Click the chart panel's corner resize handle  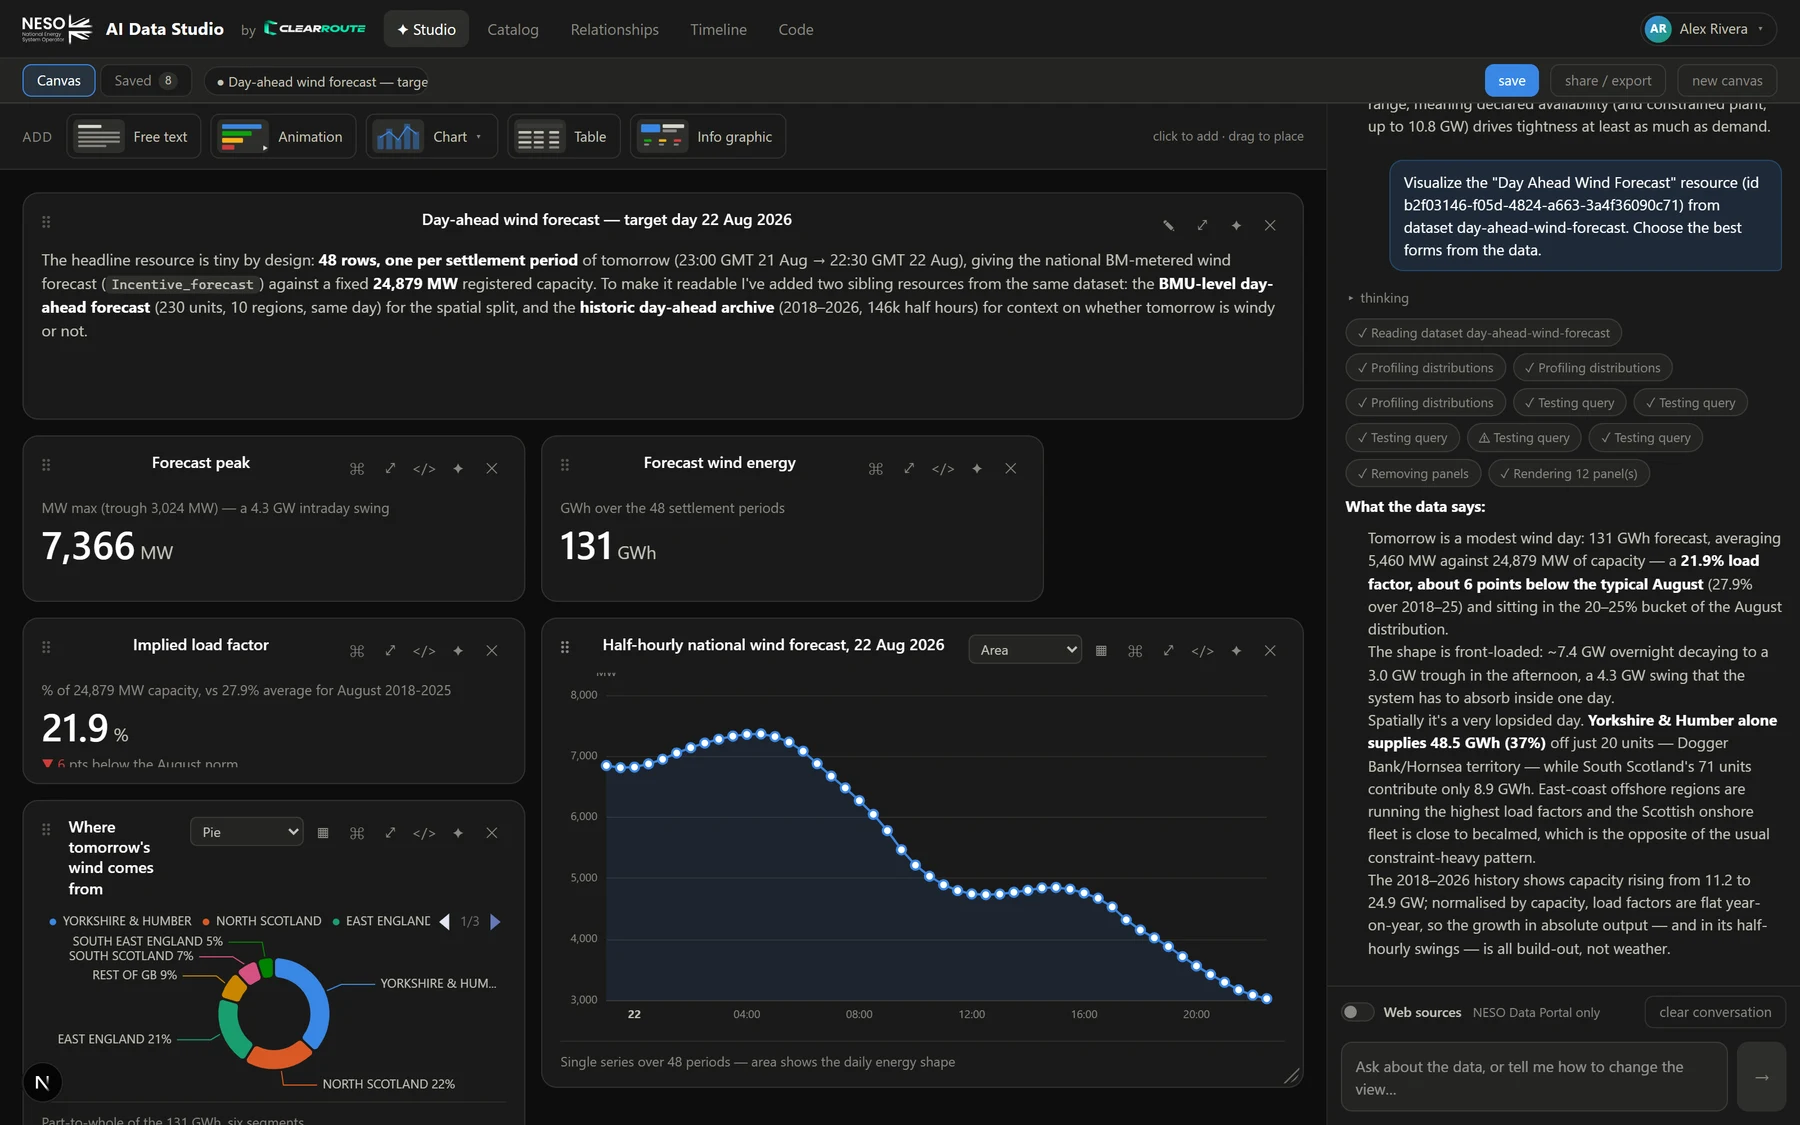(1292, 1076)
